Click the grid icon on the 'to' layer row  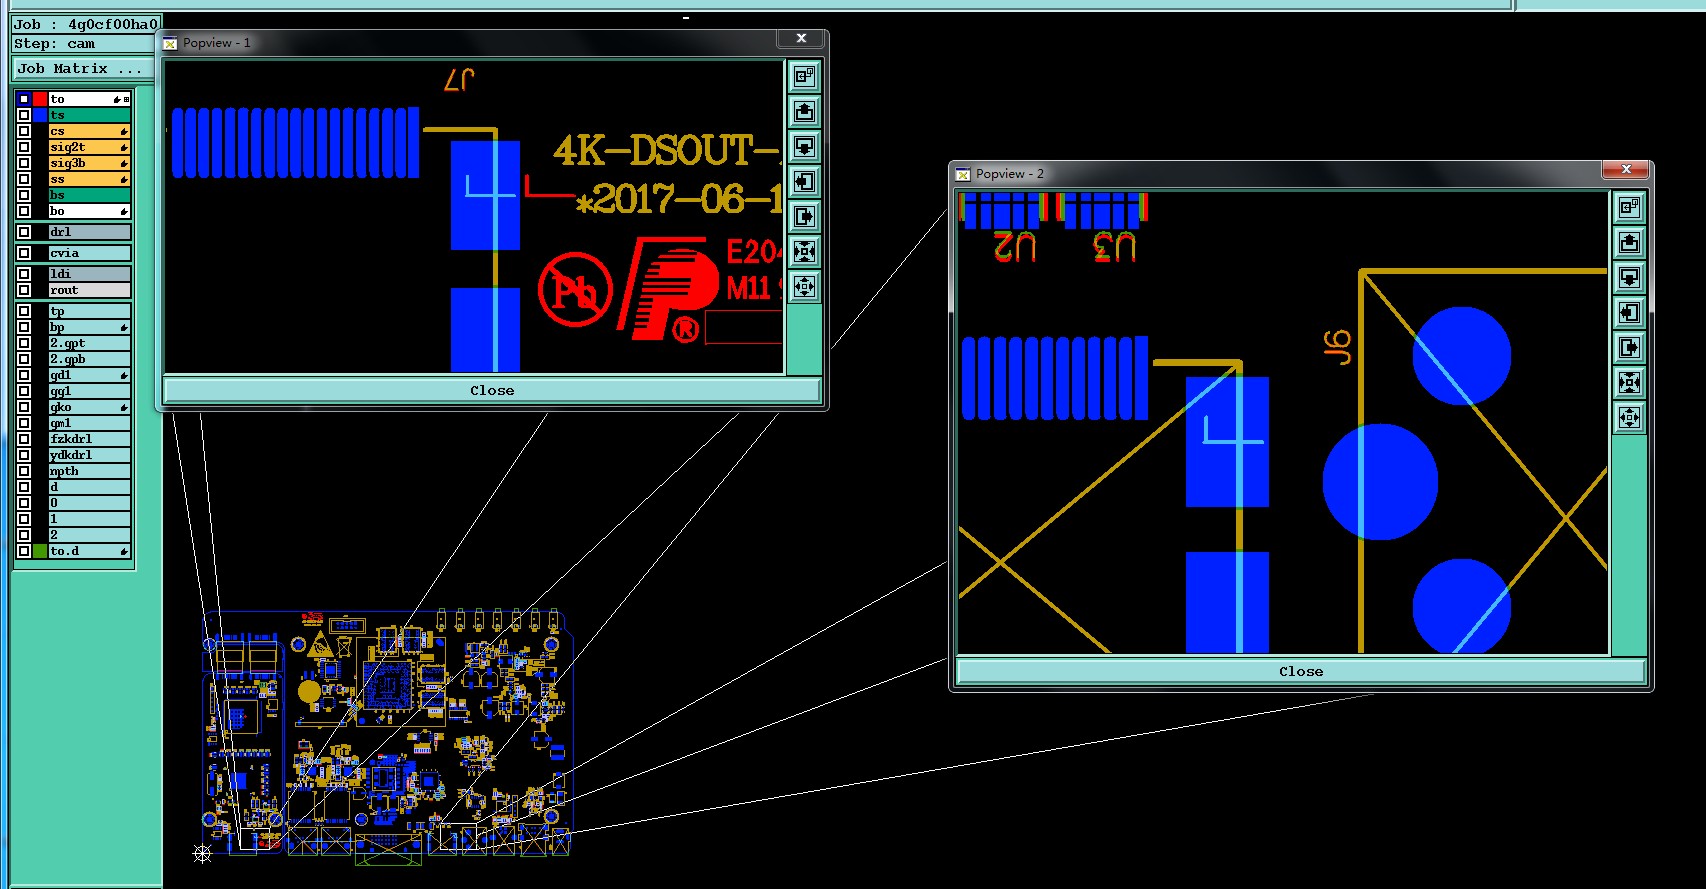click(x=127, y=99)
